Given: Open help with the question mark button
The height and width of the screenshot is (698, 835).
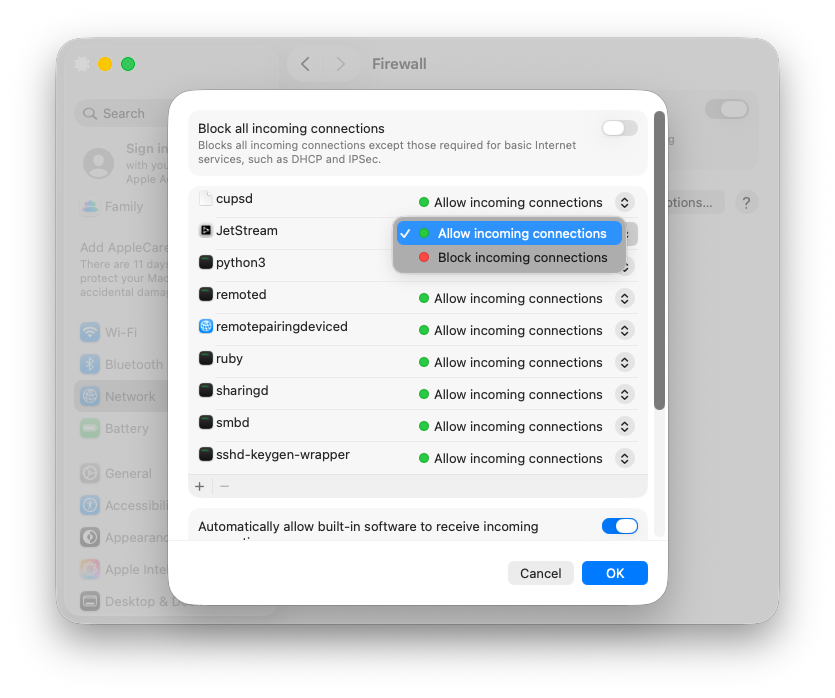Looking at the screenshot, I should point(747,202).
